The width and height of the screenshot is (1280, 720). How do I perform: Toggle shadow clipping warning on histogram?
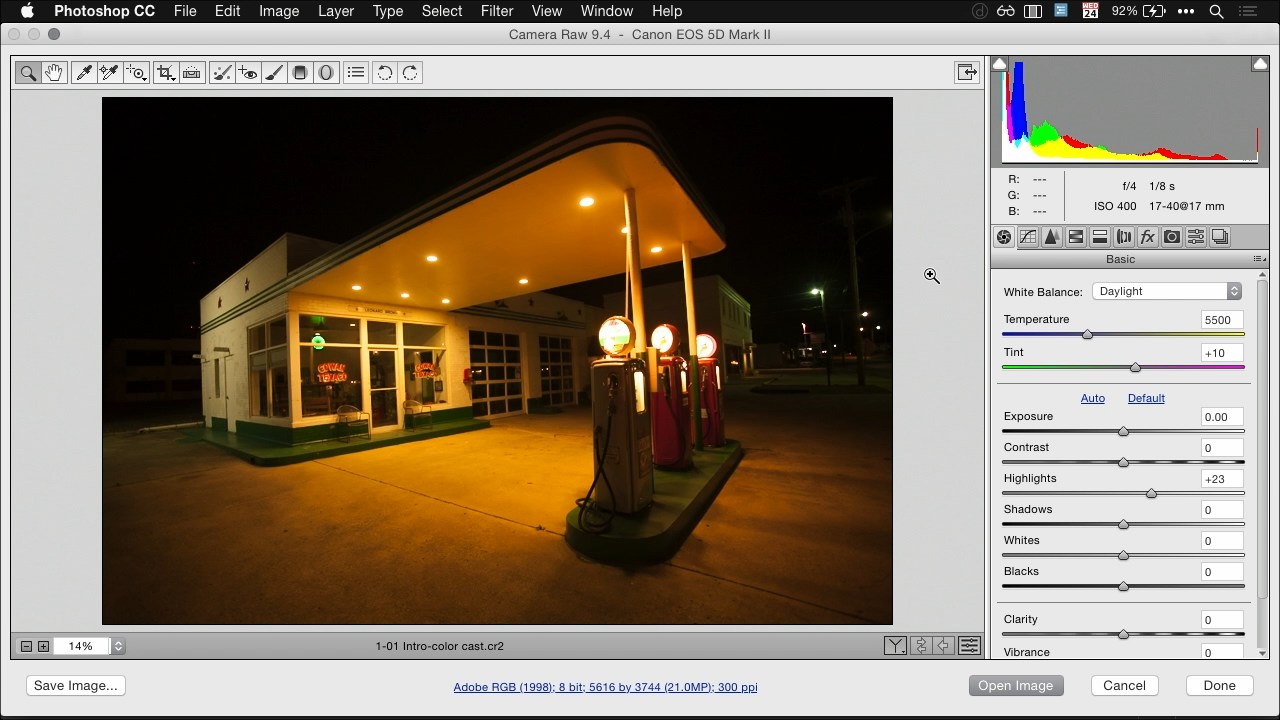click(999, 64)
